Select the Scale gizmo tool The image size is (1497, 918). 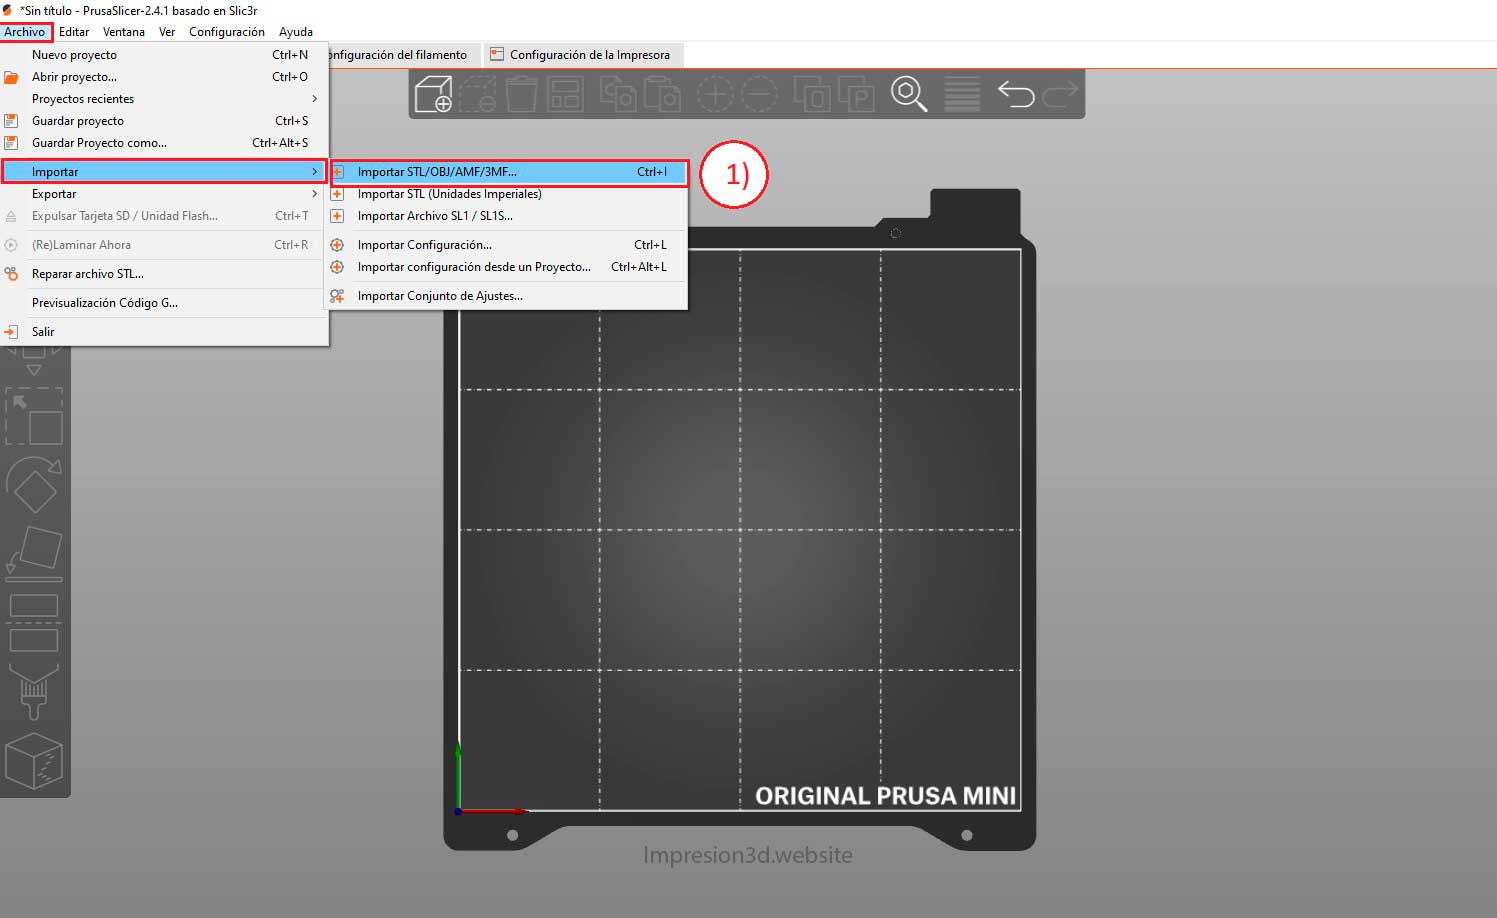coord(34,416)
